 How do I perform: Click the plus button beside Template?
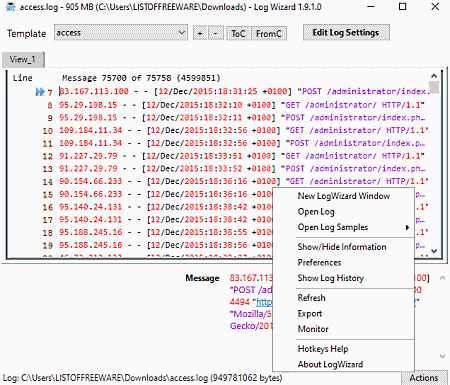pos(200,33)
